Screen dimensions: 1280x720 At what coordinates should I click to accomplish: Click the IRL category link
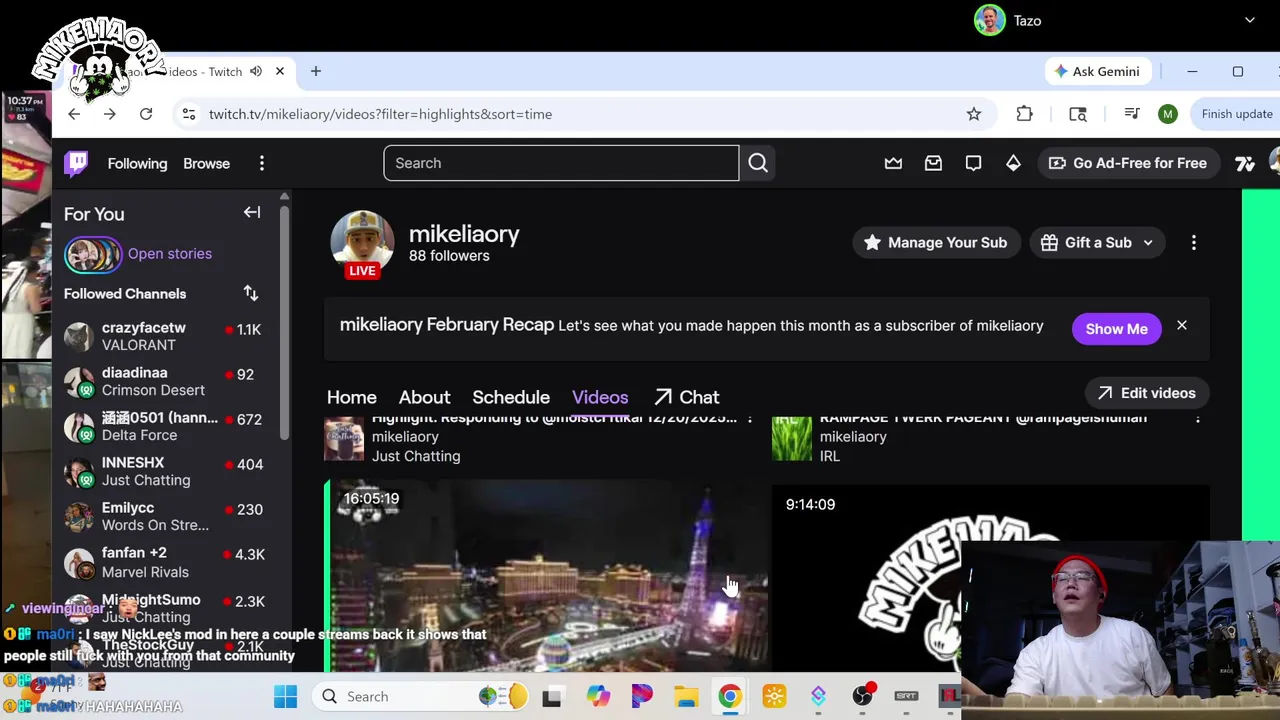tap(829, 456)
